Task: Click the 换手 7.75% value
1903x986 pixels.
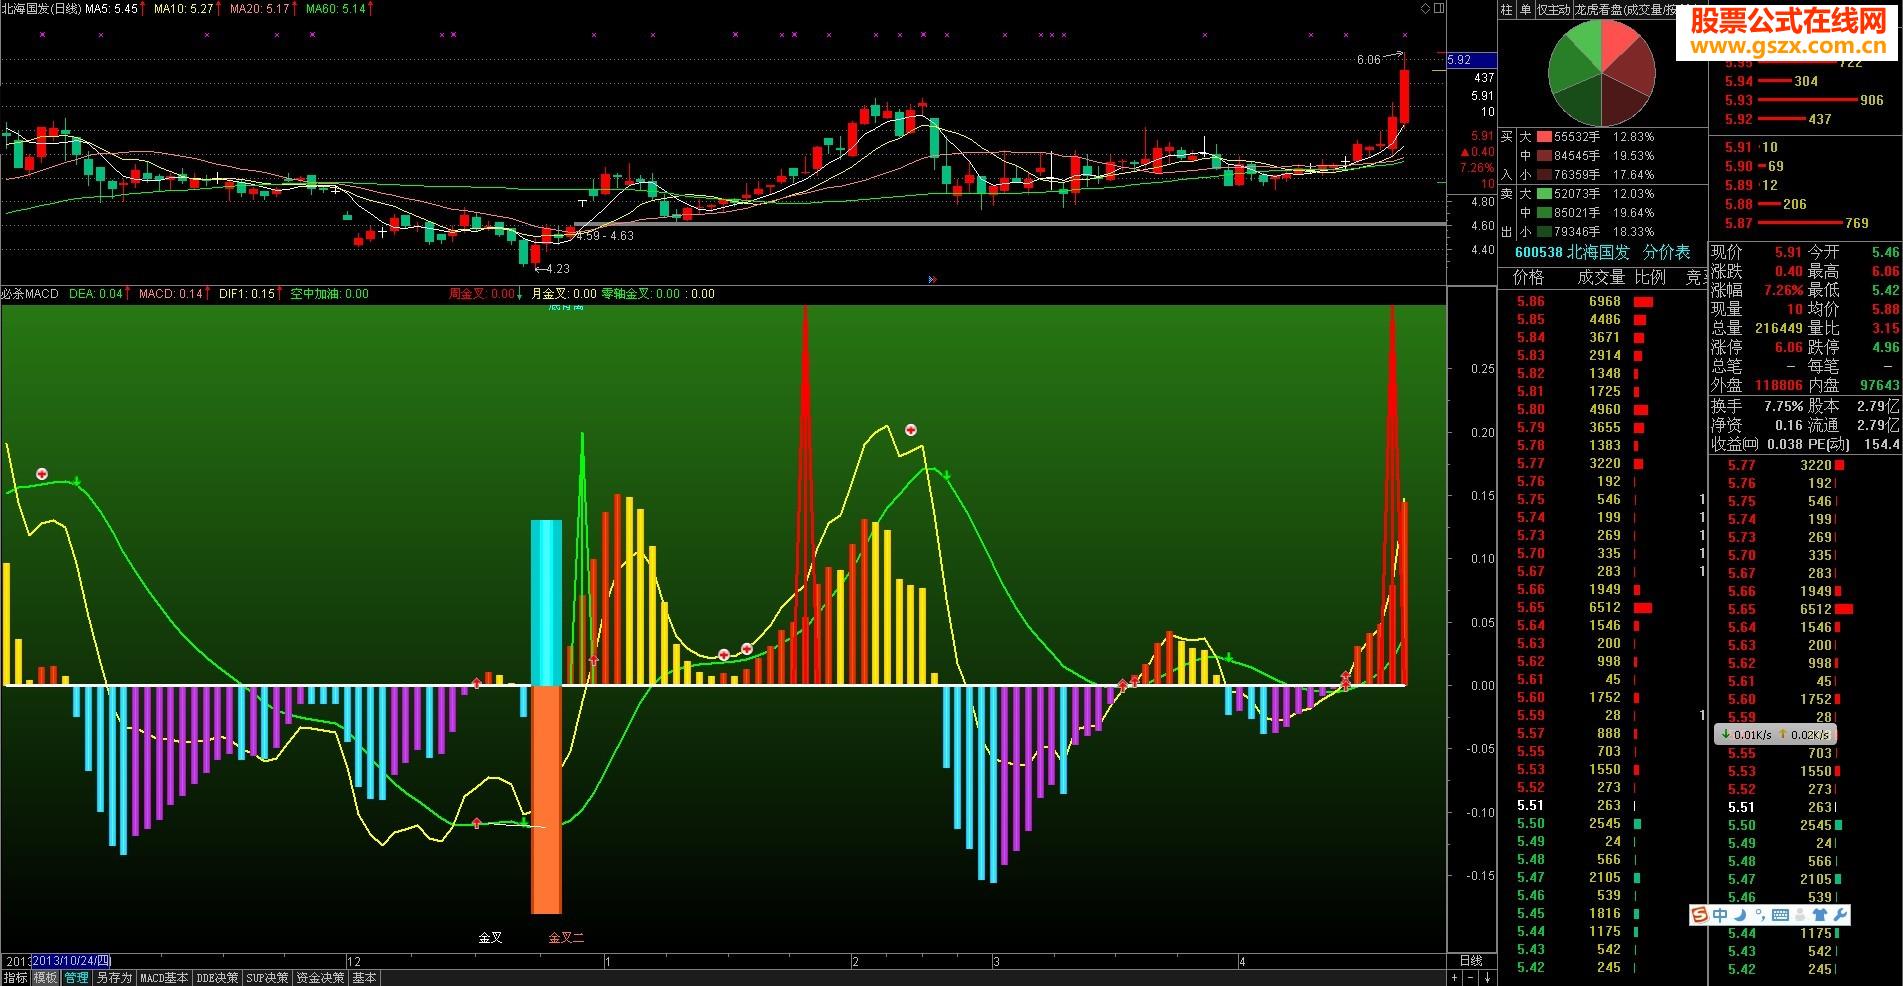Action: pos(1783,406)
